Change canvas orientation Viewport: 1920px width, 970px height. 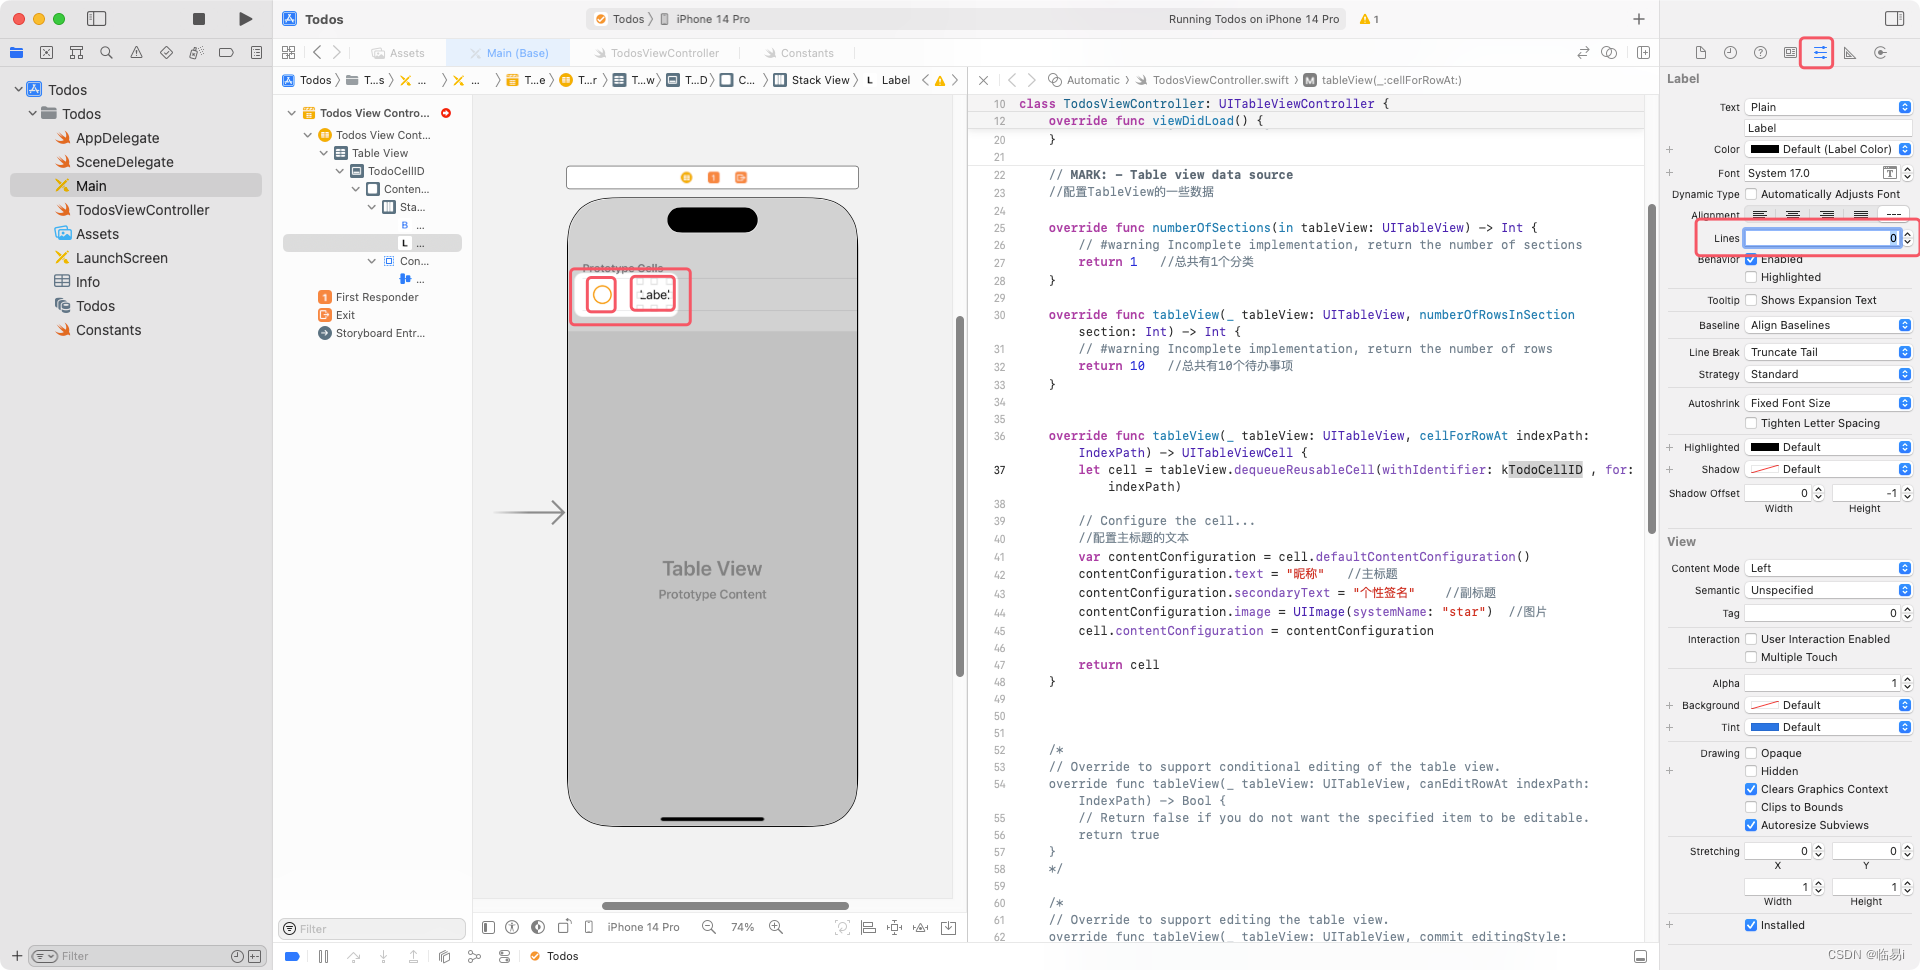tap(564, 927)
